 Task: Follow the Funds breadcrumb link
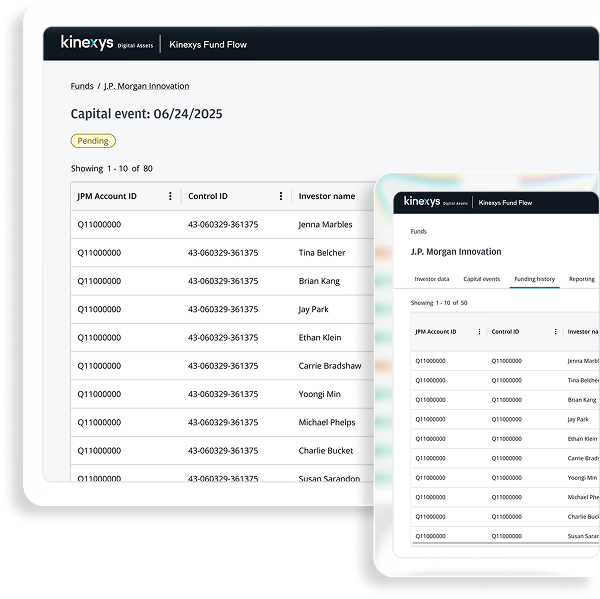pos(82,86)
